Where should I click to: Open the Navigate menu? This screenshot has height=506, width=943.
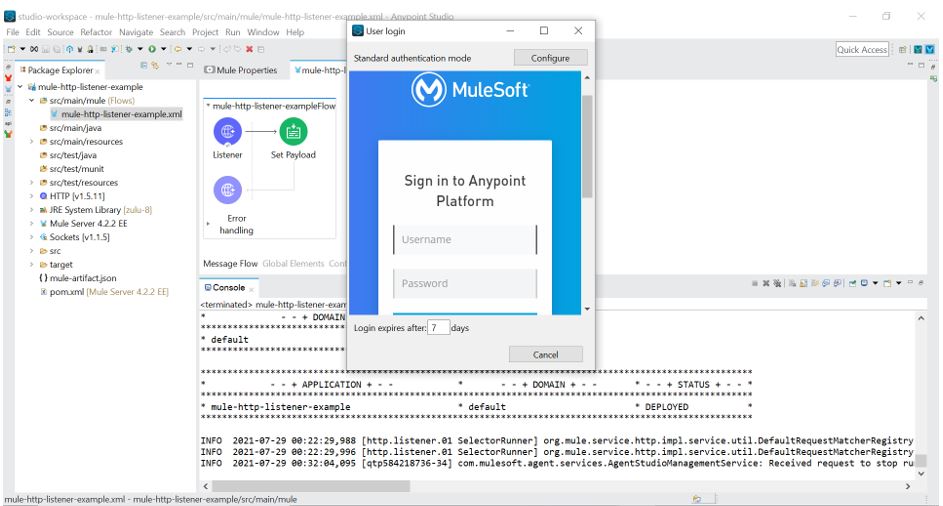(x=136, y=32)
